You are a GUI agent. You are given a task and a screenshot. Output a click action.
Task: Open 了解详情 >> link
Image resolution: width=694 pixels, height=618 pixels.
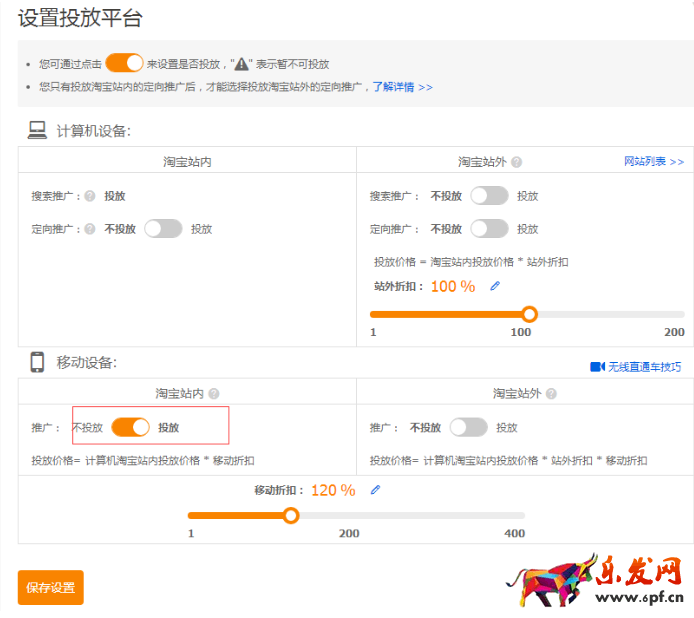(403, 87)
